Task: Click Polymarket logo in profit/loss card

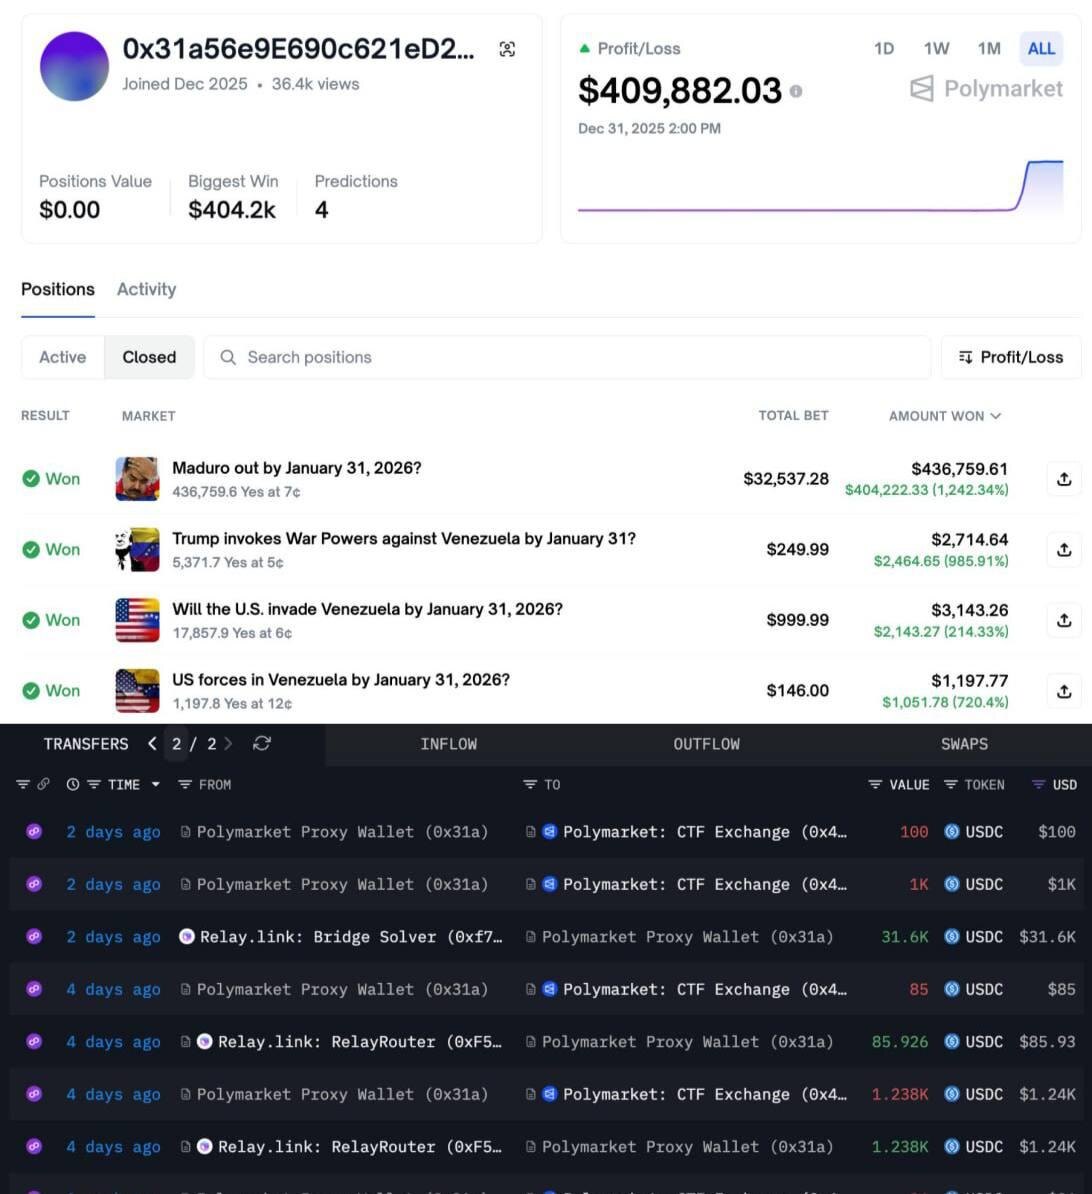Action: 987,89
